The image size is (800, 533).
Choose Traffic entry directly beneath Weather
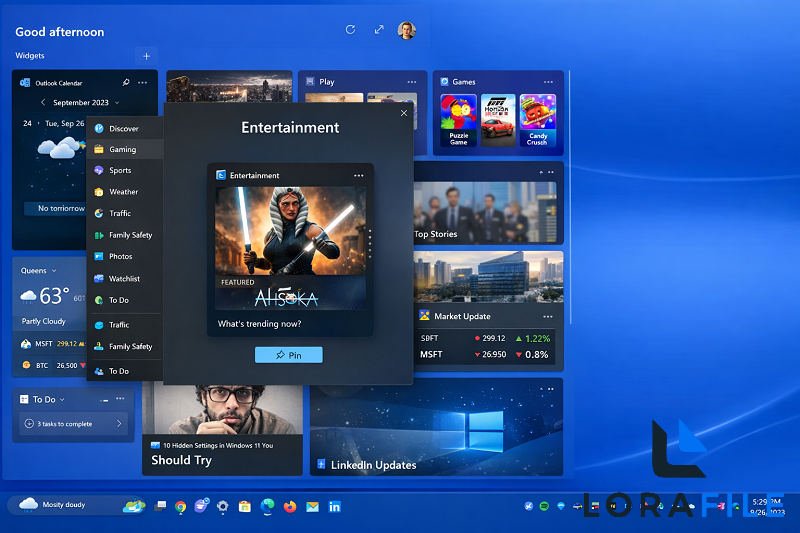click(x=124, y=213)
